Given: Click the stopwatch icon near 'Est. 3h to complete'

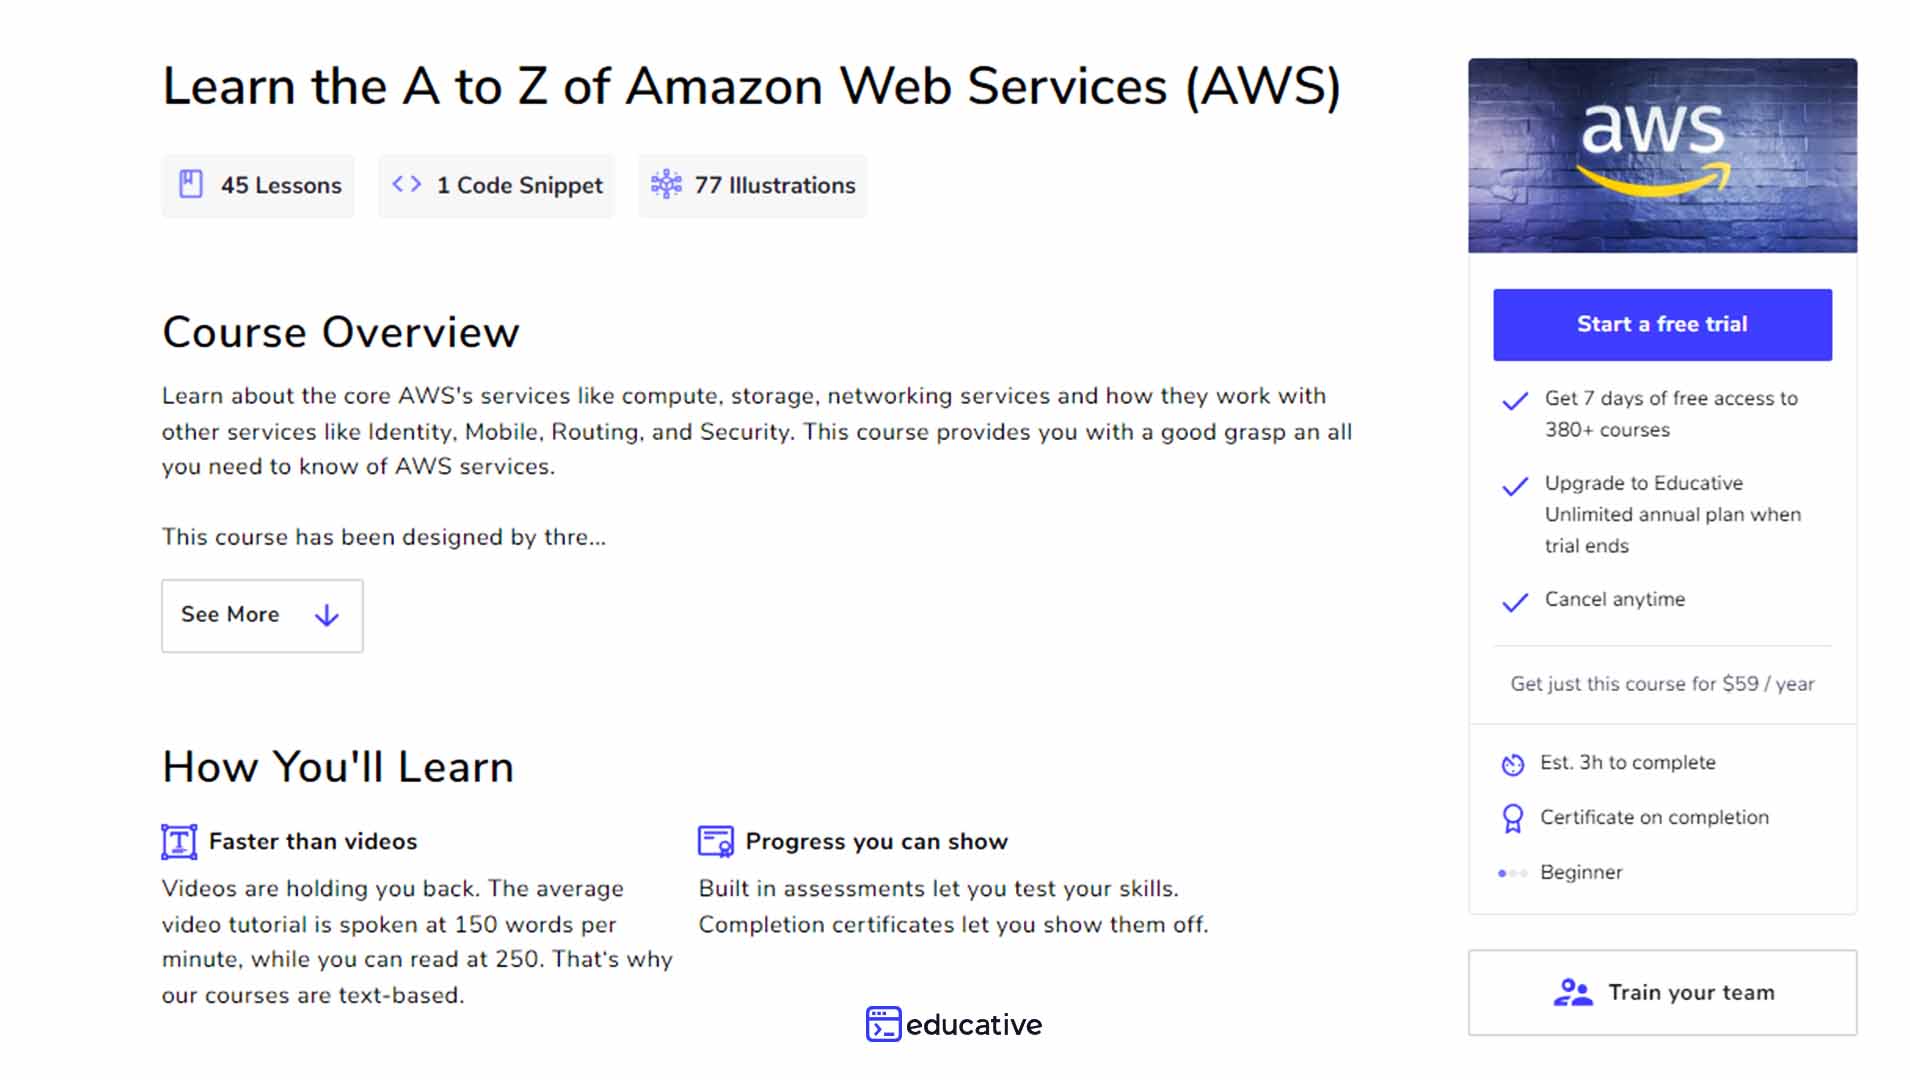Looking at the screenshot, I should pyautogui.click(x=1511, y=763).
